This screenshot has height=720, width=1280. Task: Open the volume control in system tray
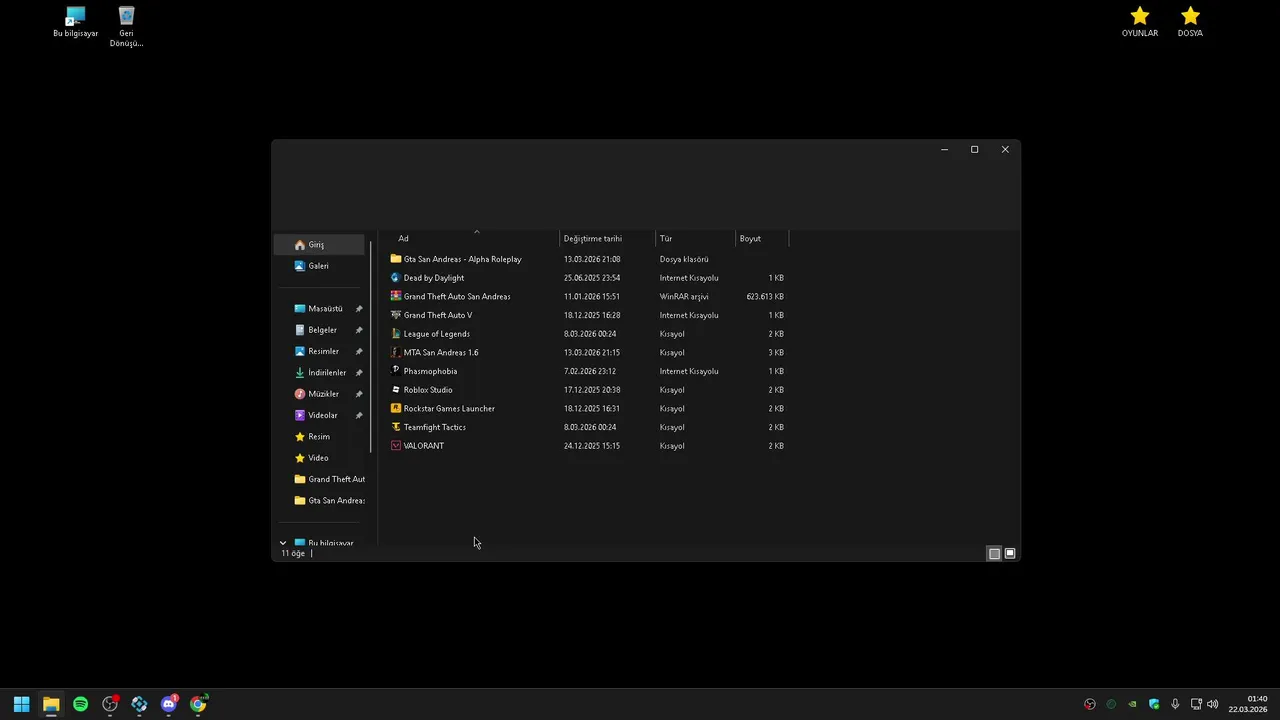tap(1213, 704)
